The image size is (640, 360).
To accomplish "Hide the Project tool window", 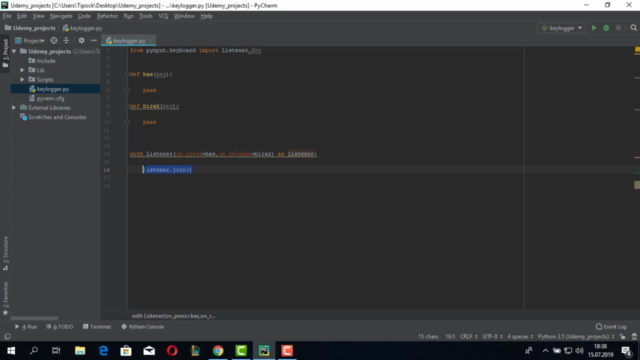I will point(93,40).
